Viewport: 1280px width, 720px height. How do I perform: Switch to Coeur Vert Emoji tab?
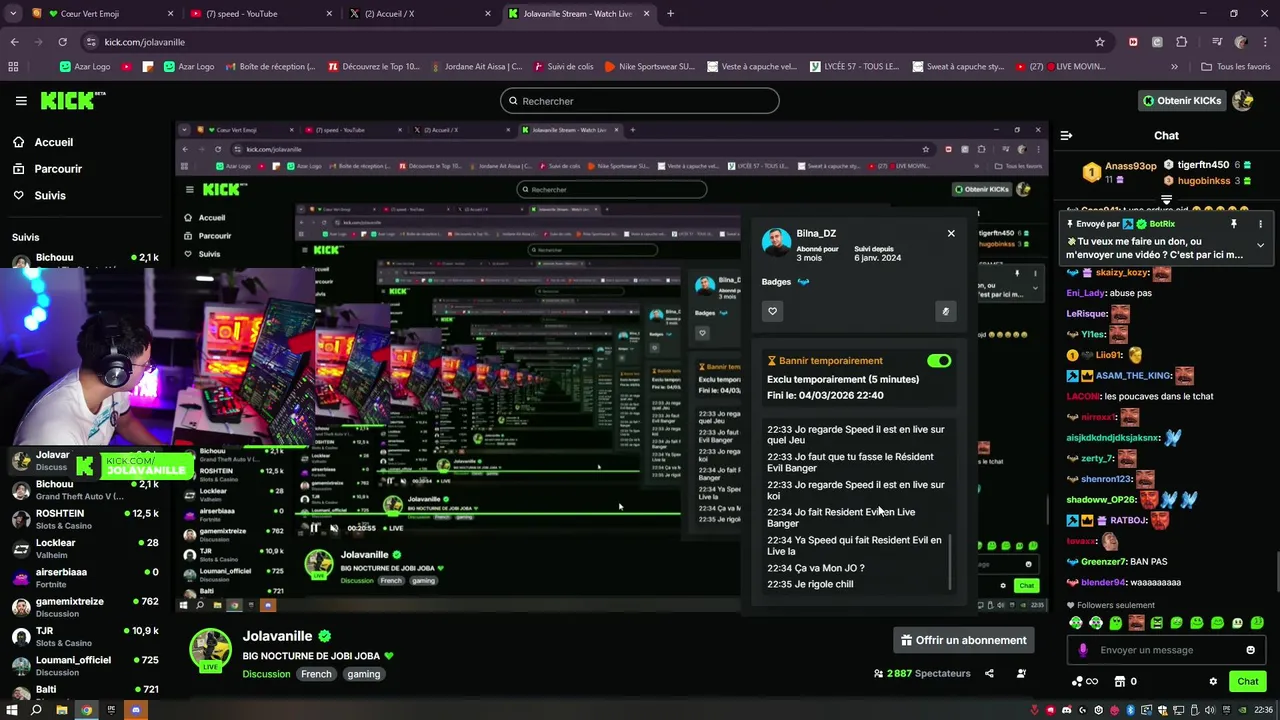[100, 14]
